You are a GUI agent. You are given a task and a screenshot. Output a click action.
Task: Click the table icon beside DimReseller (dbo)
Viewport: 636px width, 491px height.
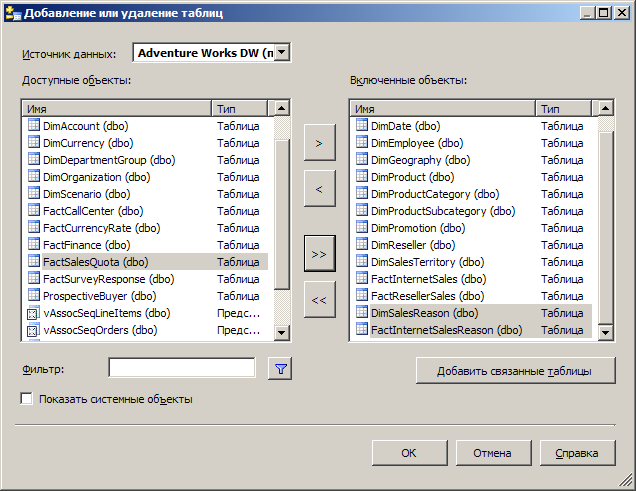point(361,244)
